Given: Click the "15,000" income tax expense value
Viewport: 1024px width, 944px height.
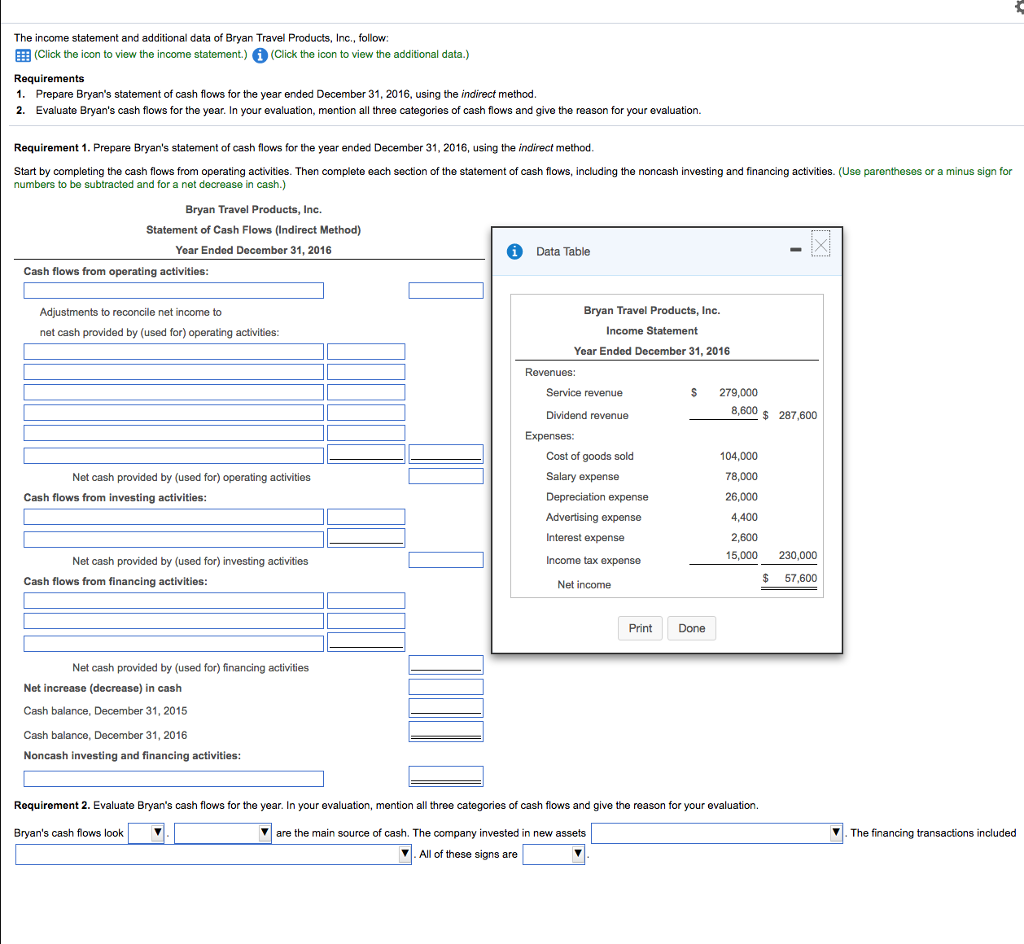Looking at the screenshot, I should [742, 556].
